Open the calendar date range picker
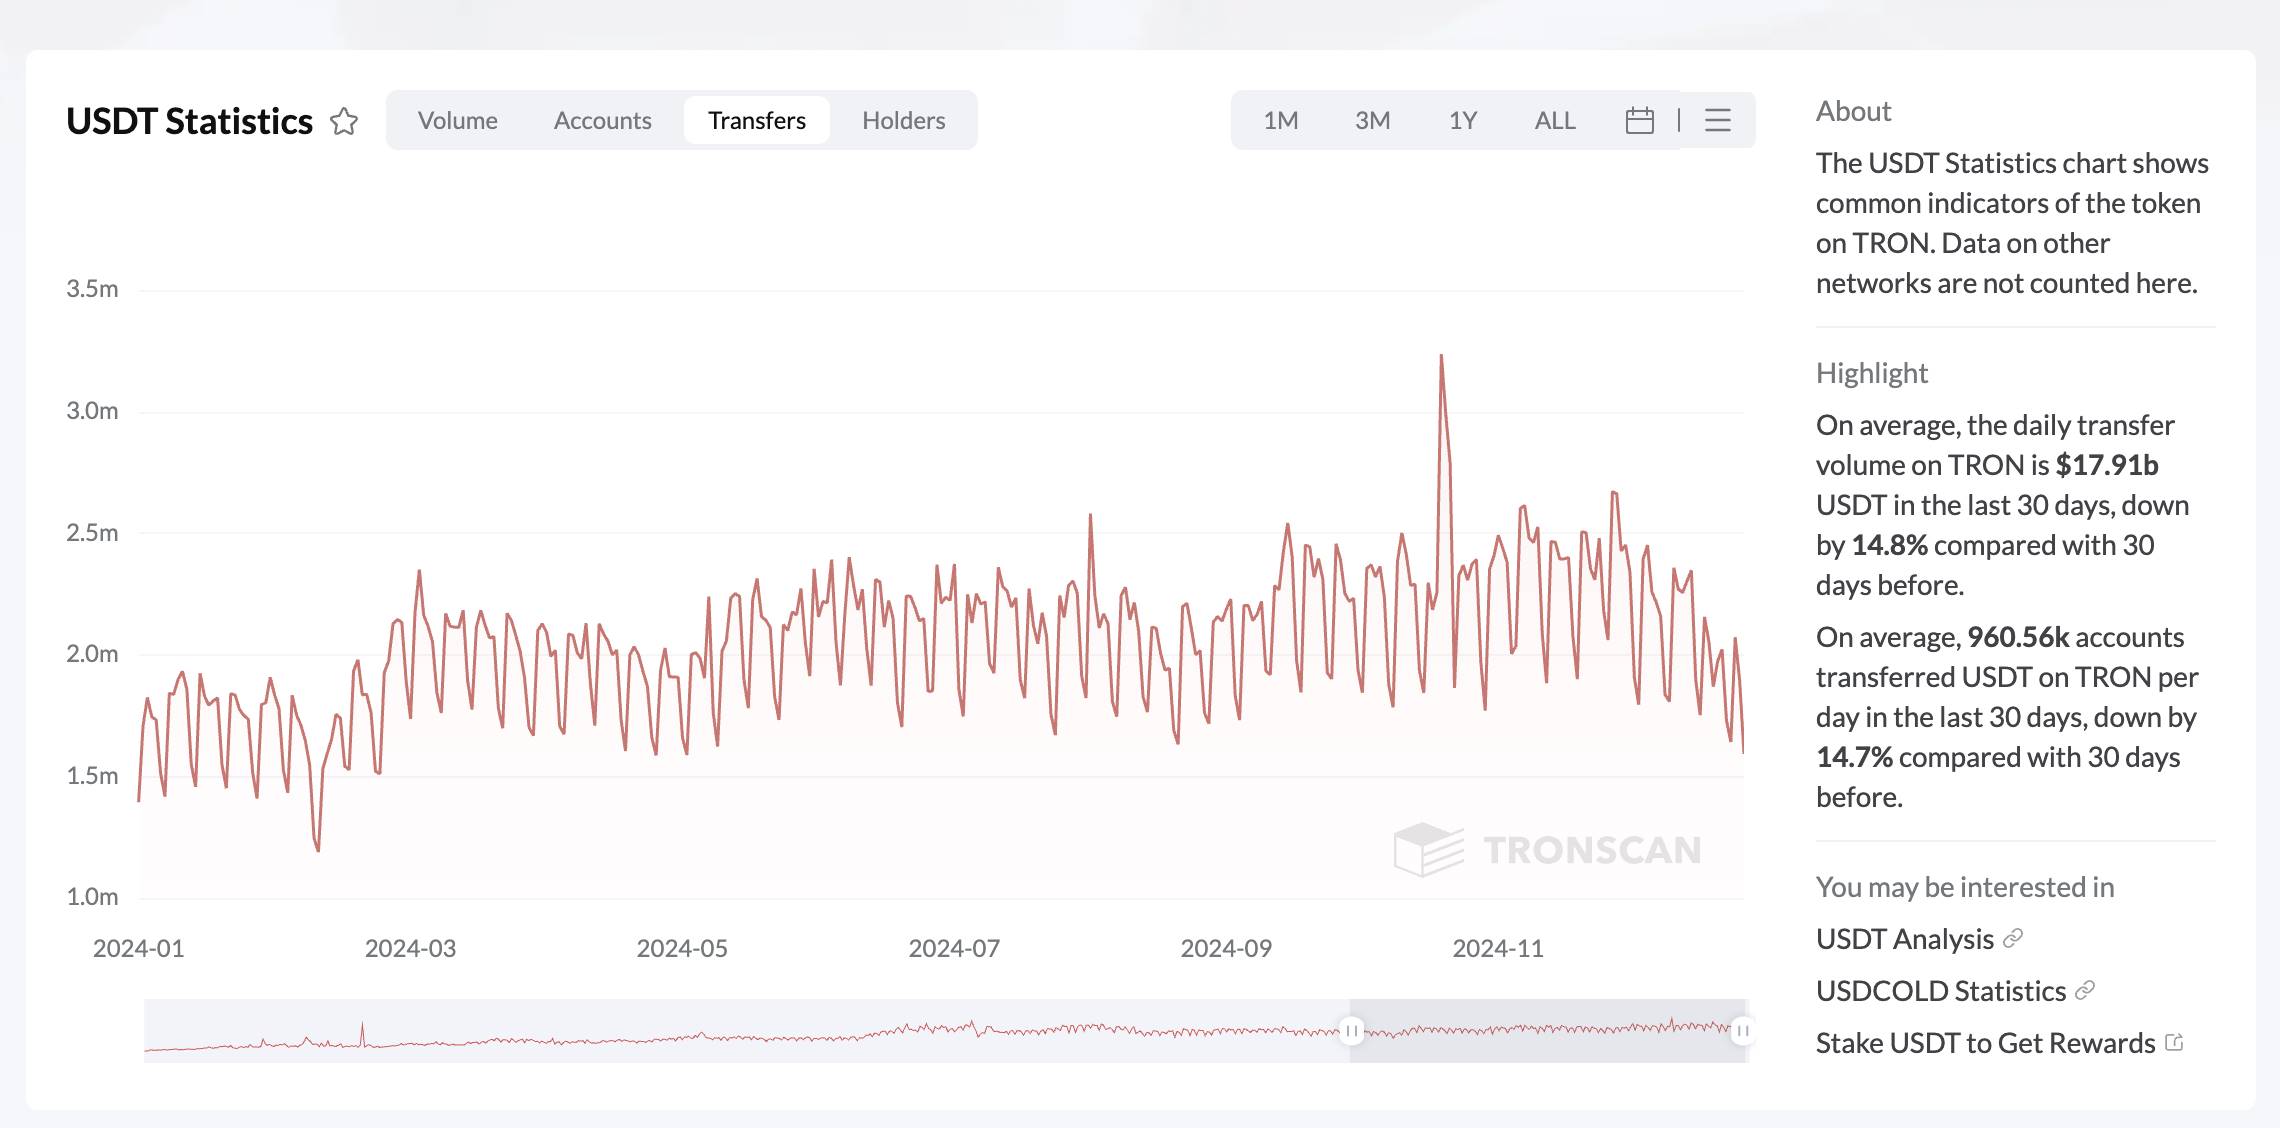 (x=1640, y=120)
